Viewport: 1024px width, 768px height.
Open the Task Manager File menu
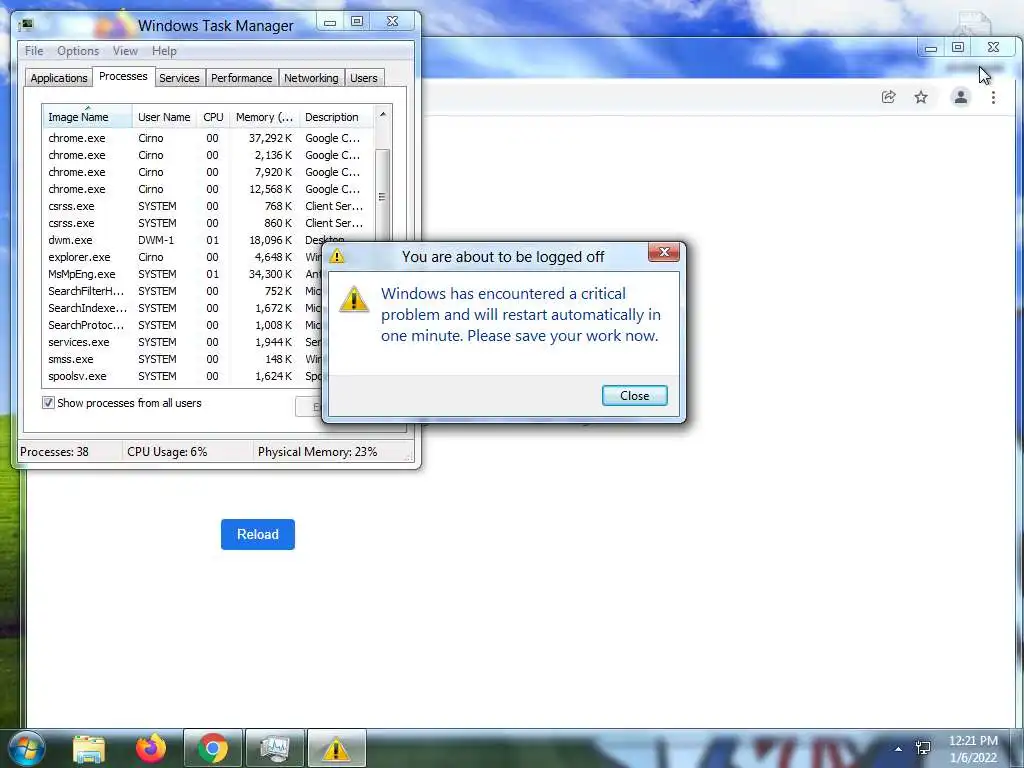coord(34,51)
